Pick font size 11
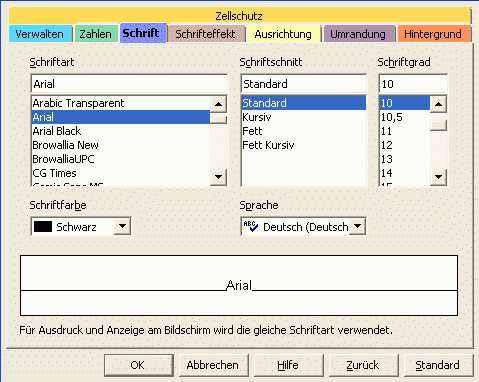 tap(405, 131)
